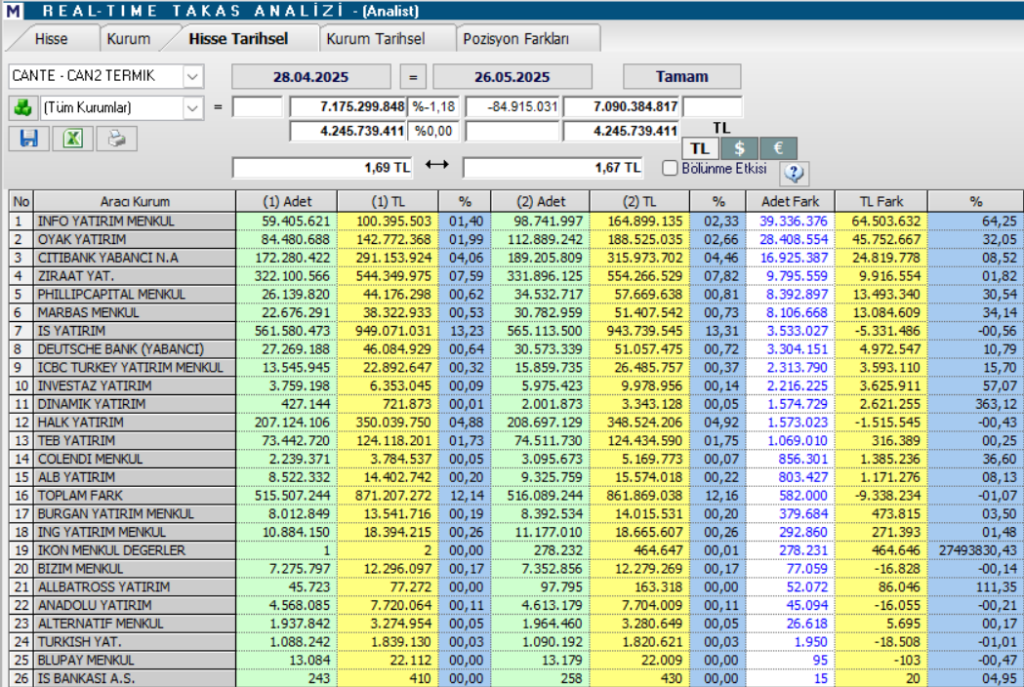Sort by the Adet Fark column header

click(x=789, y=201)
